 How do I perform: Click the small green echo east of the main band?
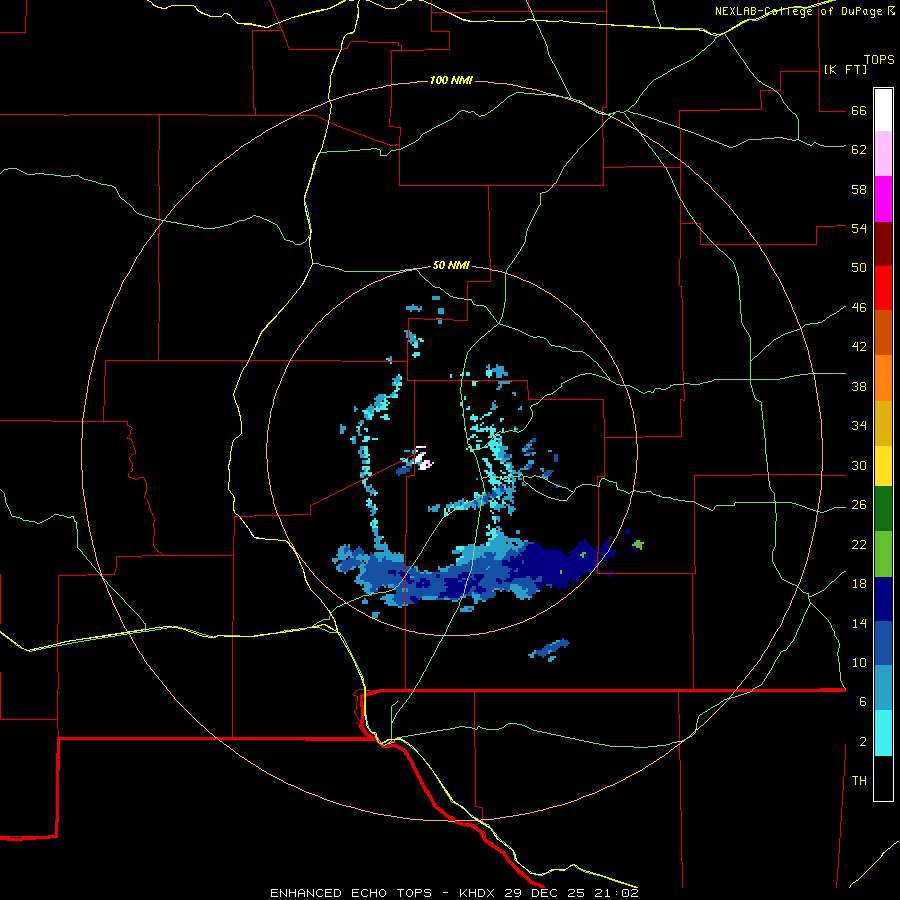click(x=638, y=544)
